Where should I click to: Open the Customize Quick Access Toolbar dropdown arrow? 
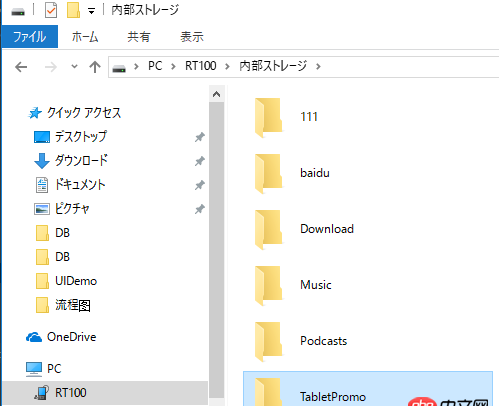point(91,12)
